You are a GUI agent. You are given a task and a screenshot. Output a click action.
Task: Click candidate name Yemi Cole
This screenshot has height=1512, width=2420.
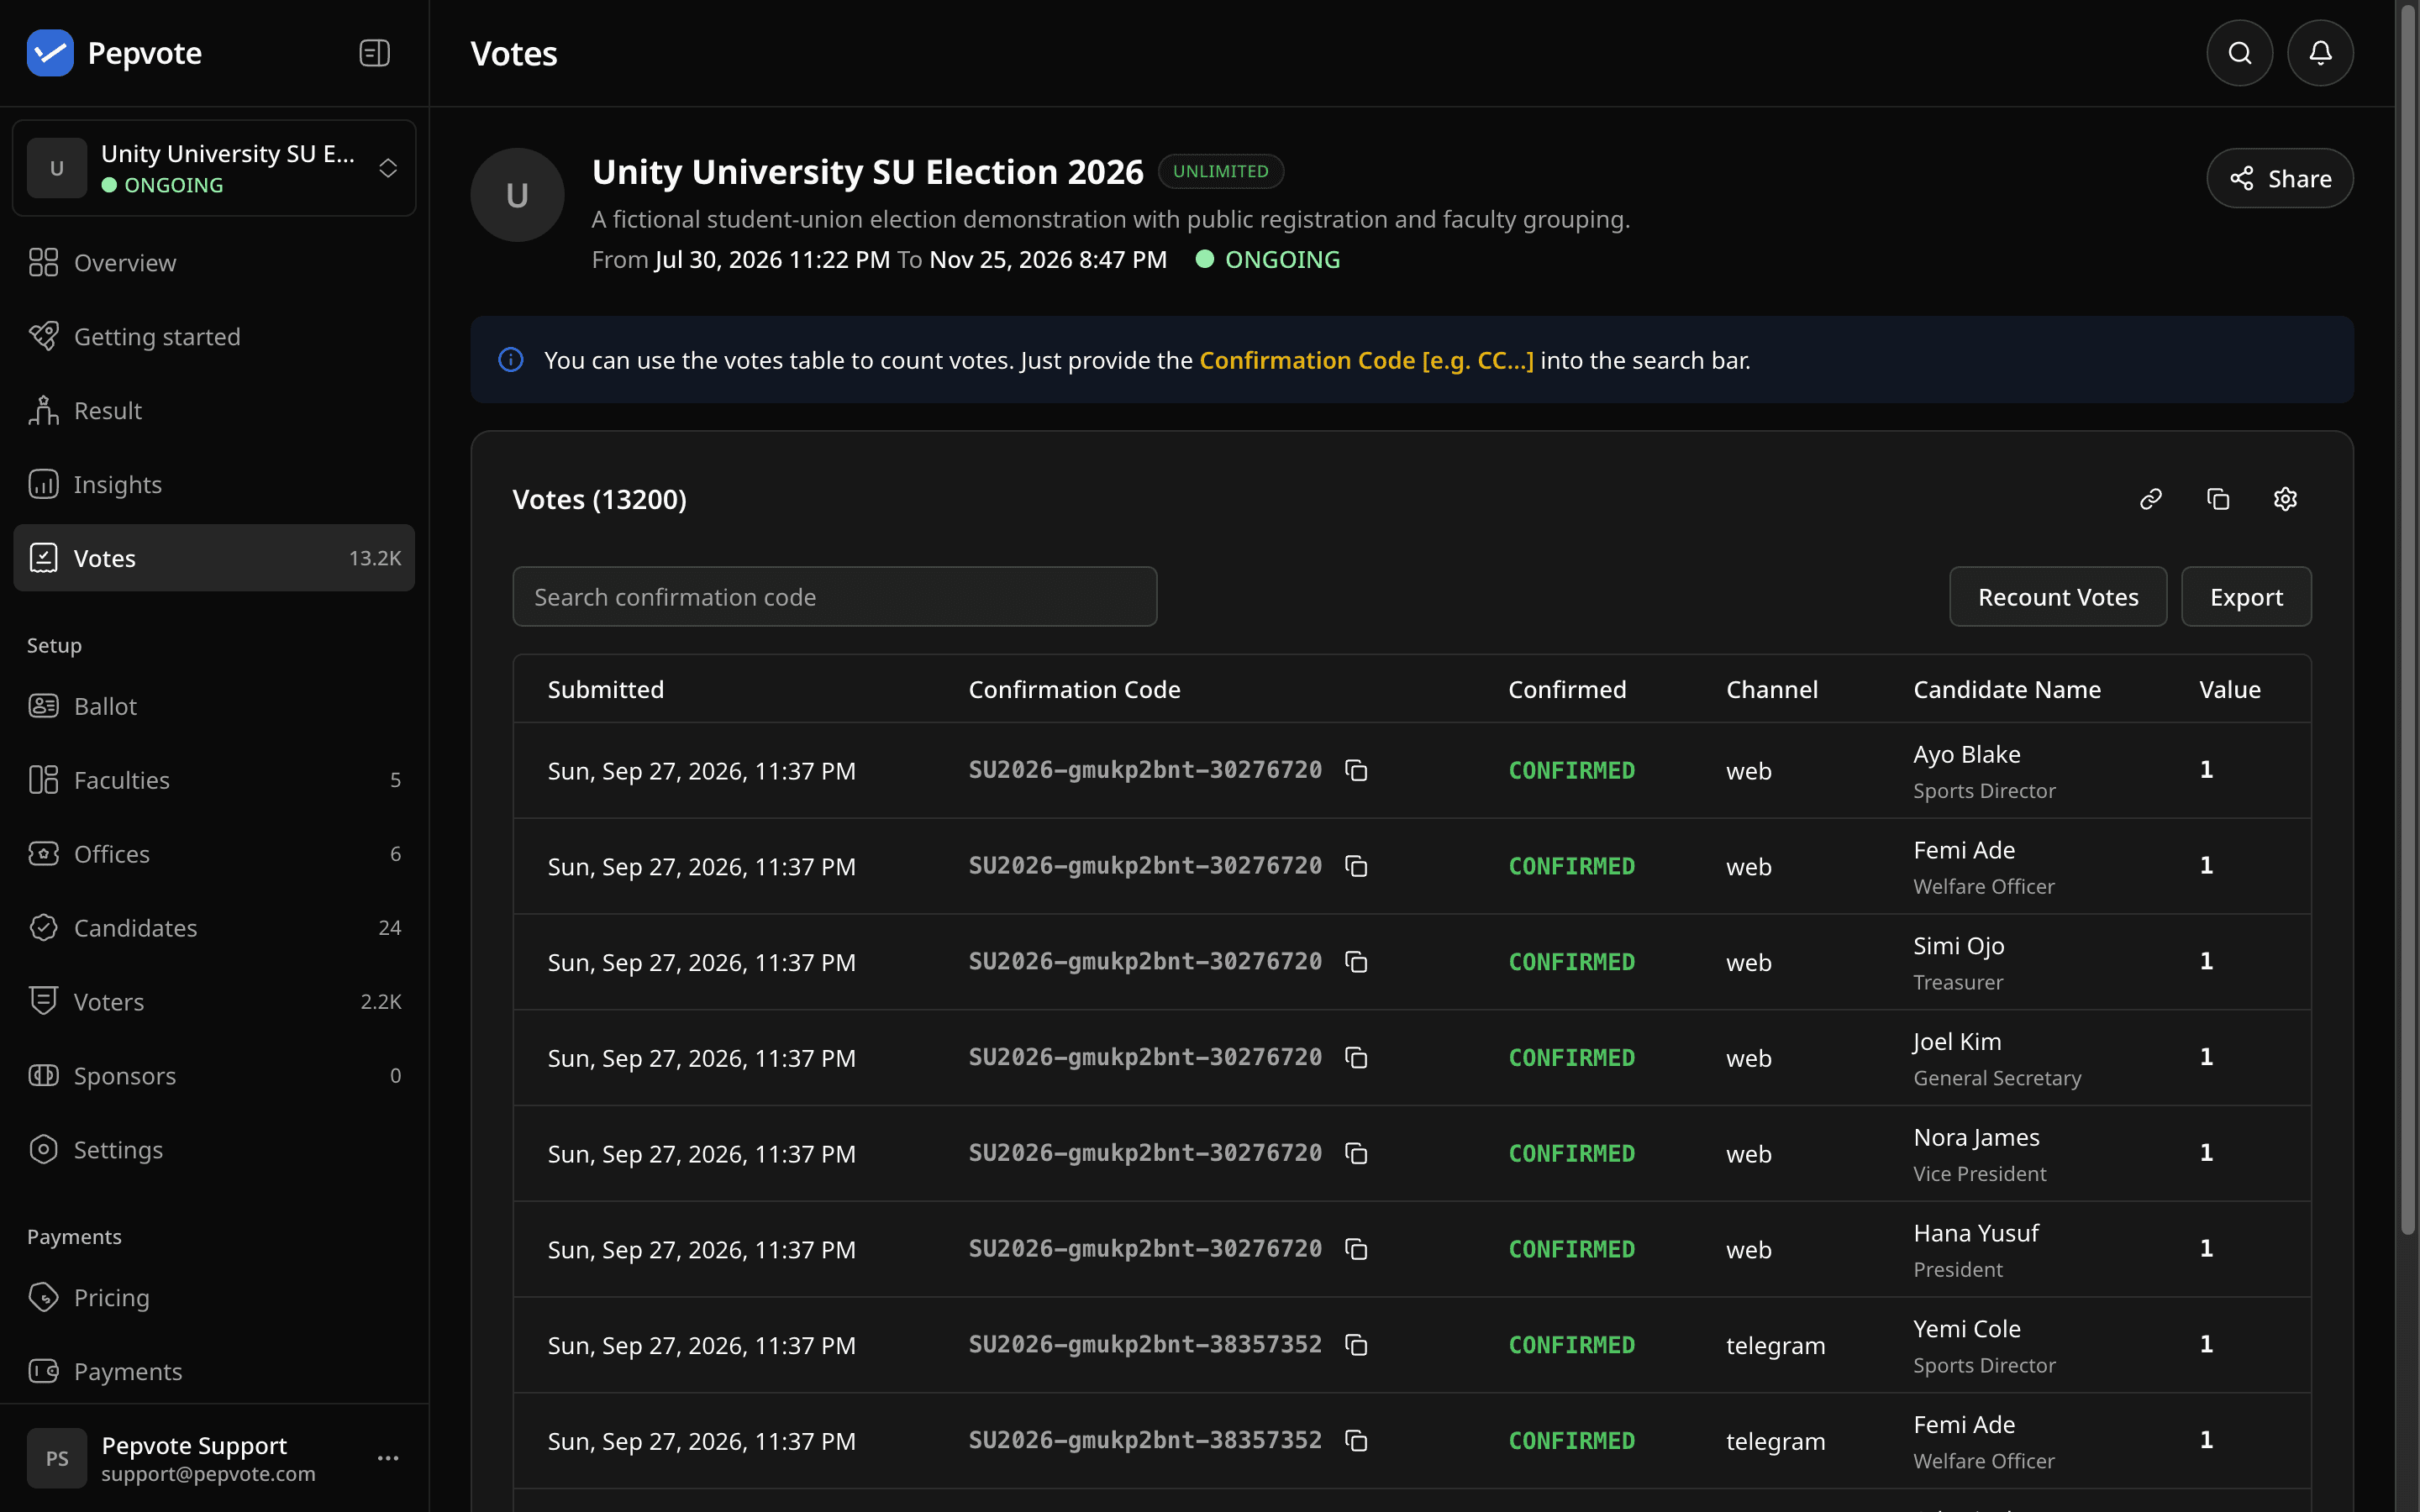click(1966, 1329)
